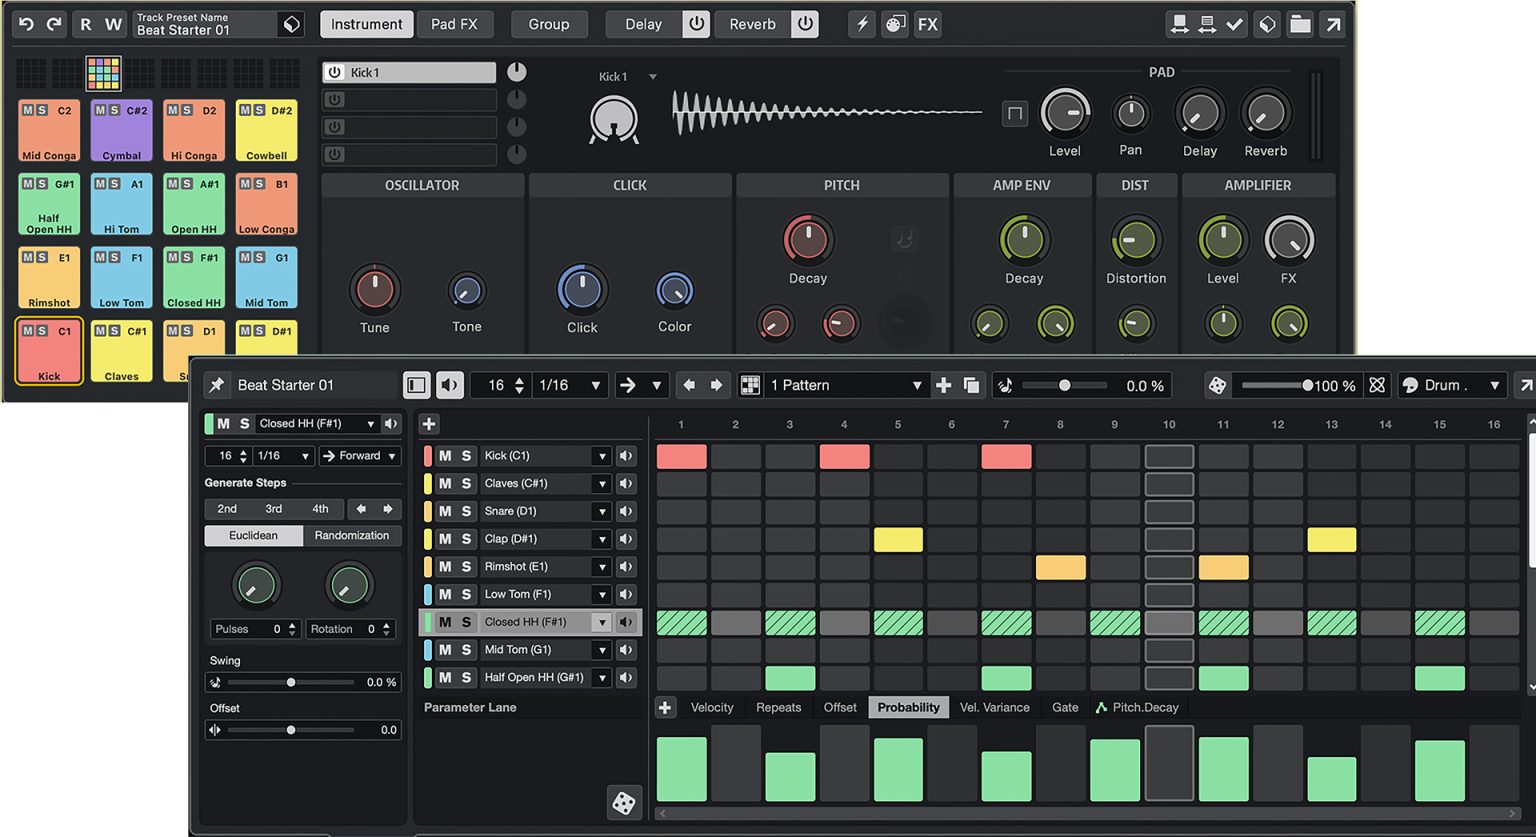The width and height of the screenshot is (1536, 837).
Task: Switch to the Pad FX tab
Action: [456, 23]
